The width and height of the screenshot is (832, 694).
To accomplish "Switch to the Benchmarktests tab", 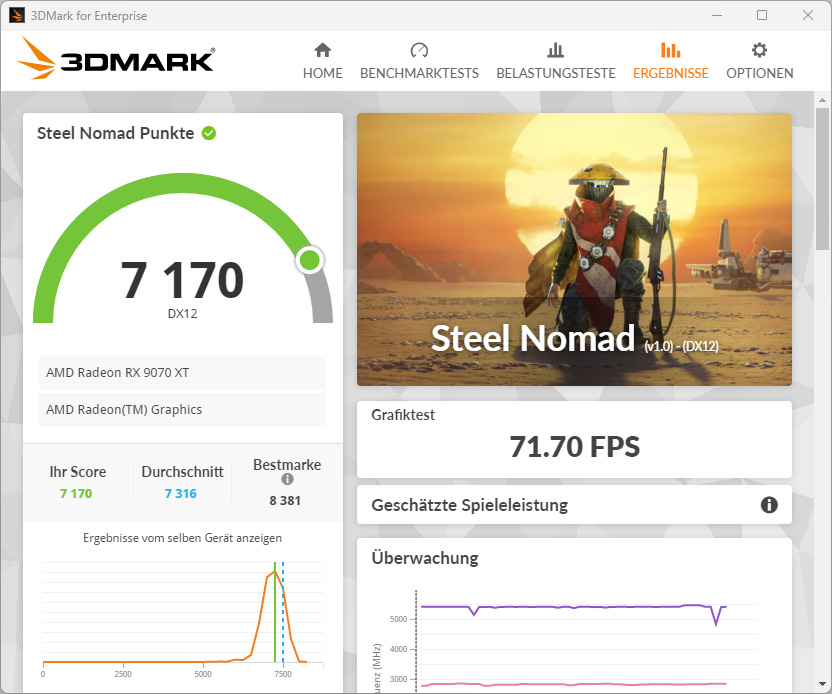I will 419,61.
